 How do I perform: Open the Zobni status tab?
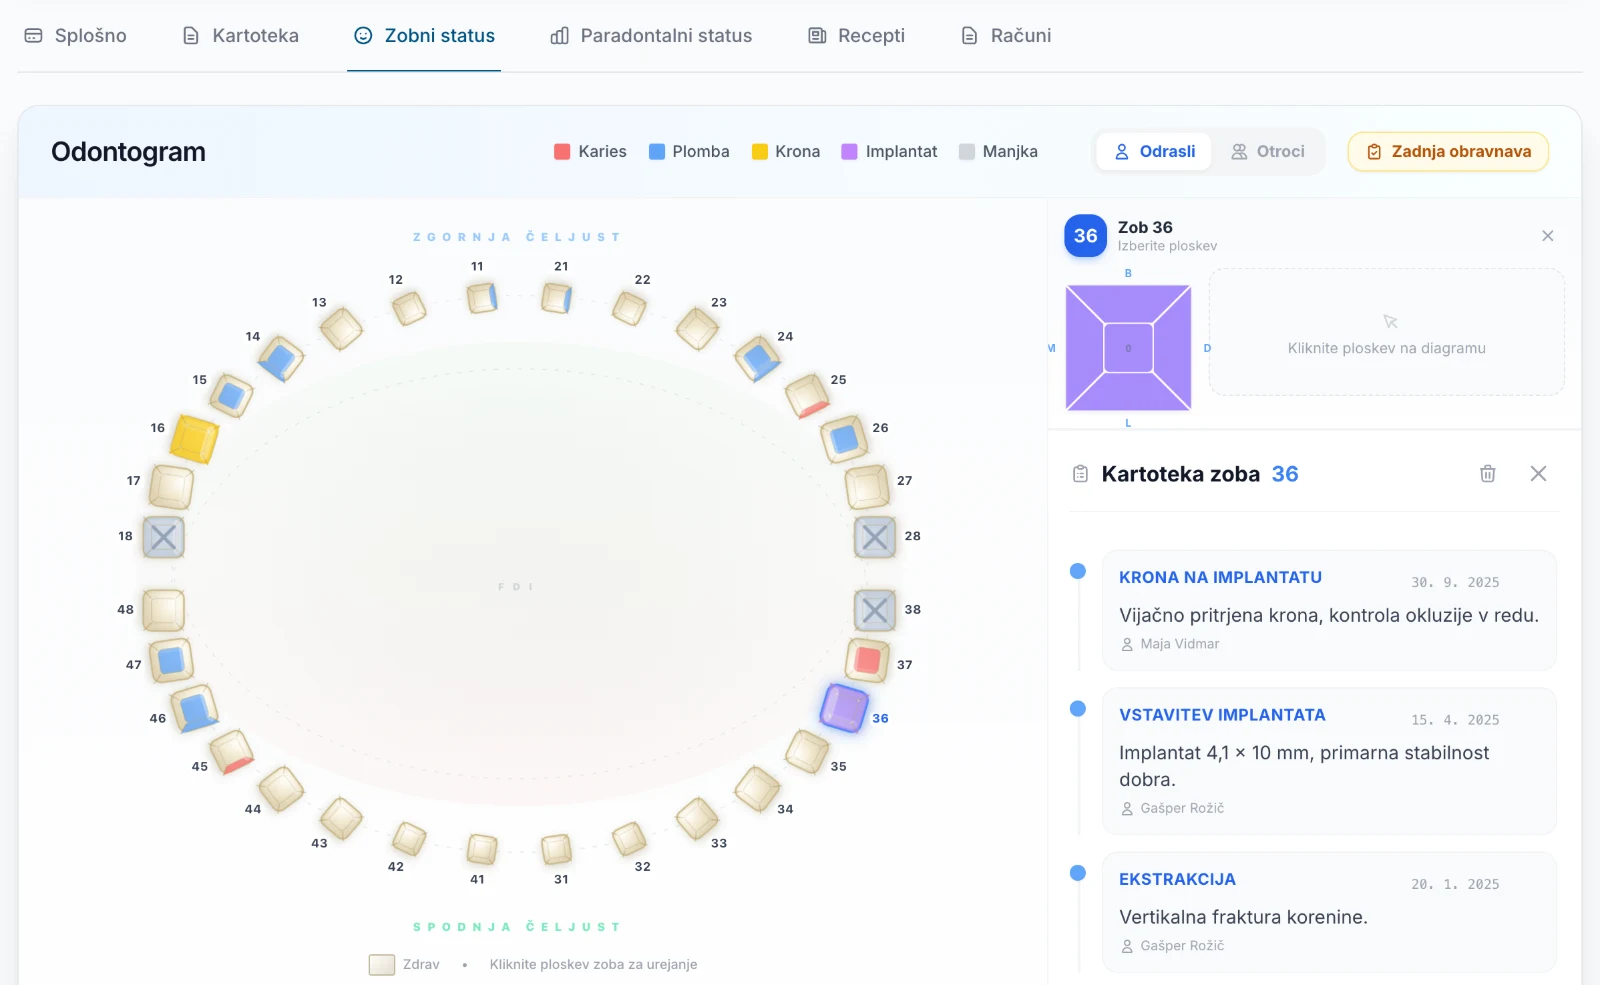coord(424,36)
